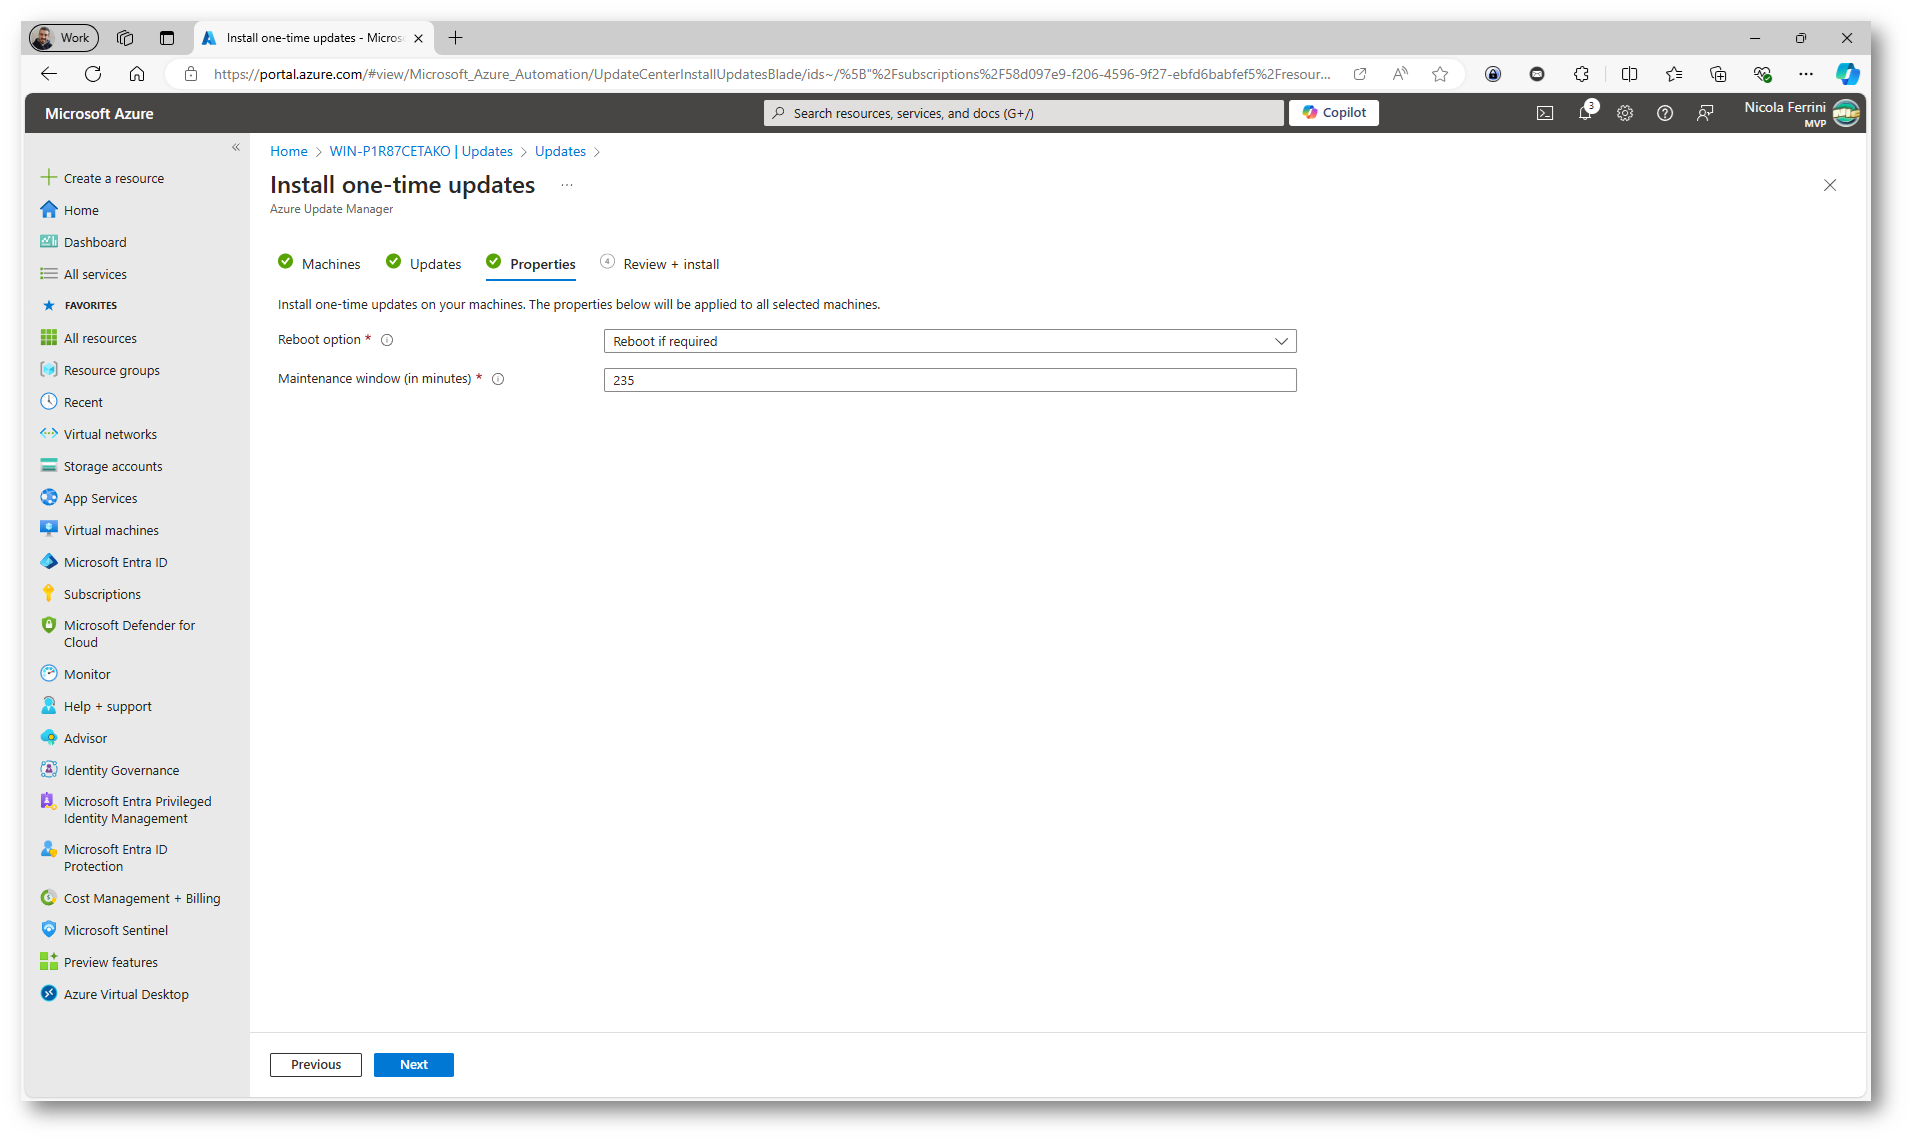Open Nicola Ferrini account menu

[1801, 113]
